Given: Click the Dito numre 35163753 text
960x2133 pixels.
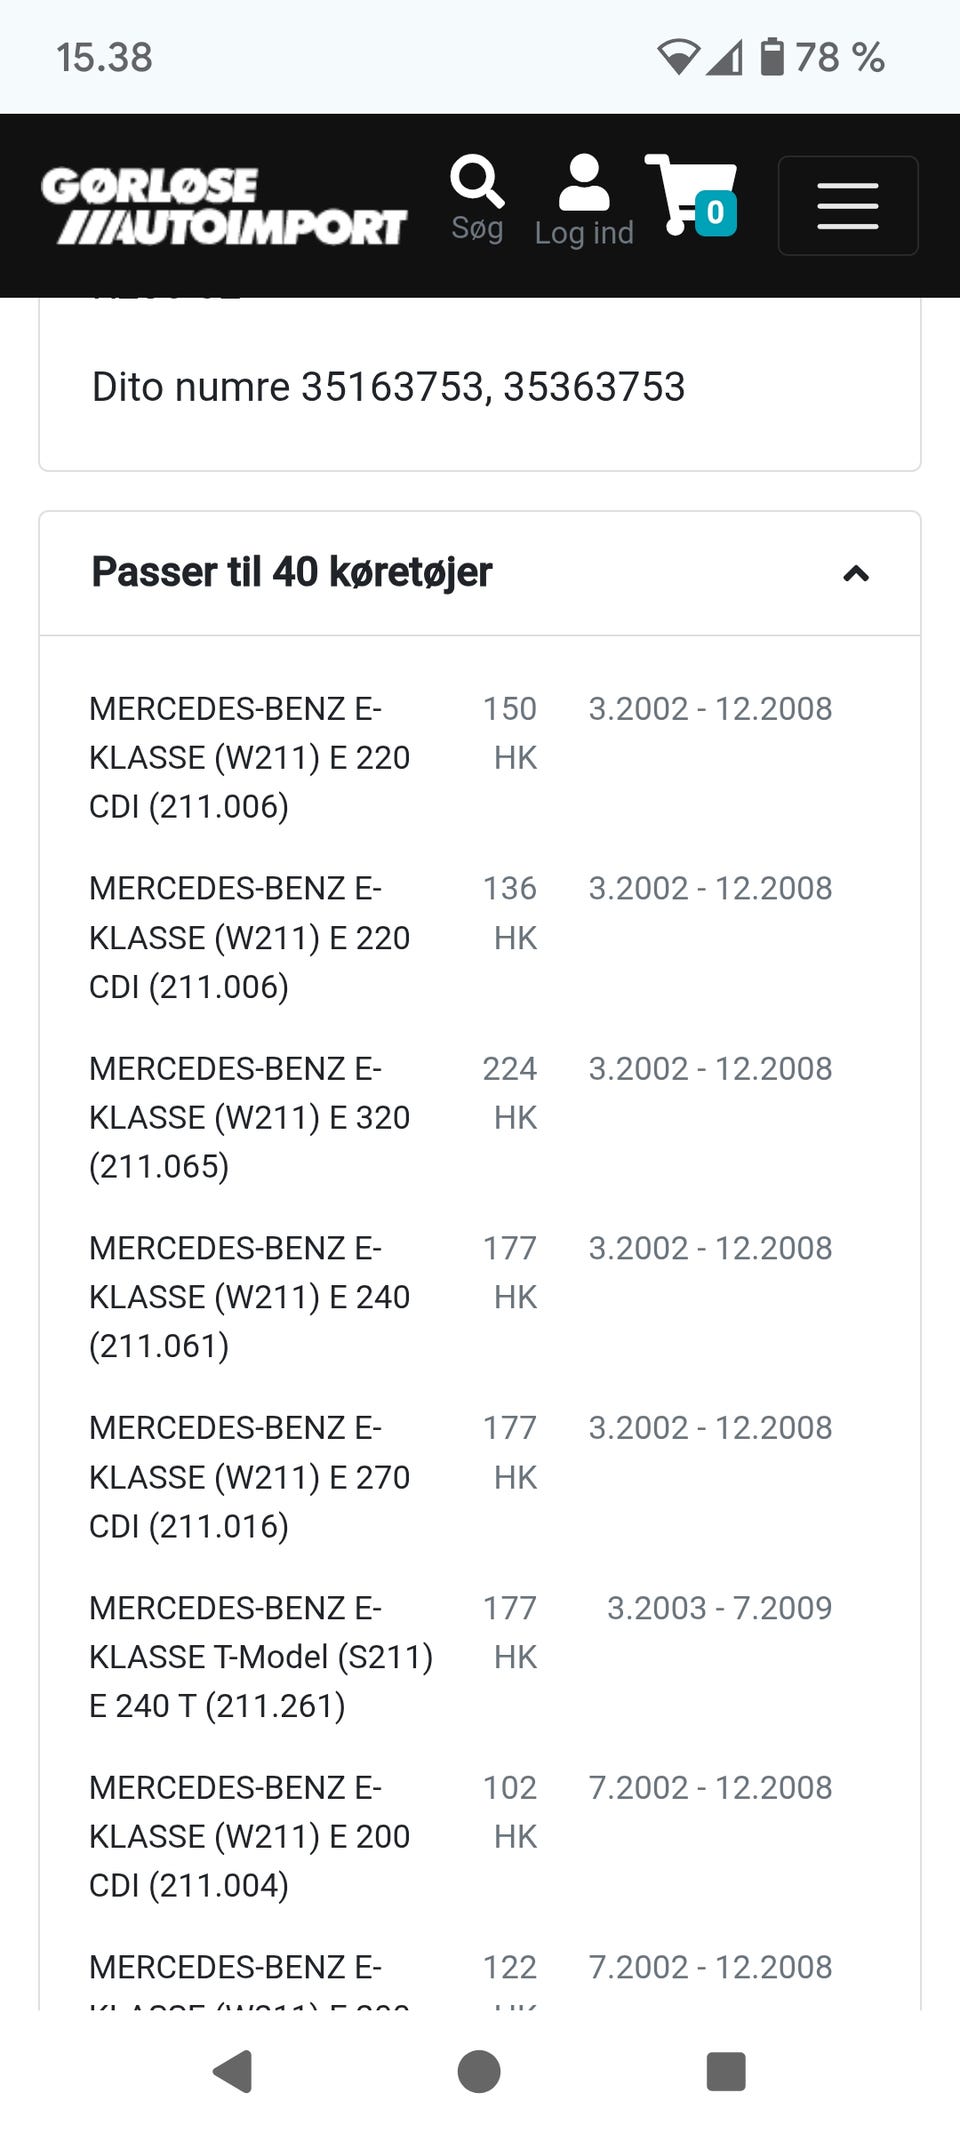Looking at the screenshot, I should [387, 387].
